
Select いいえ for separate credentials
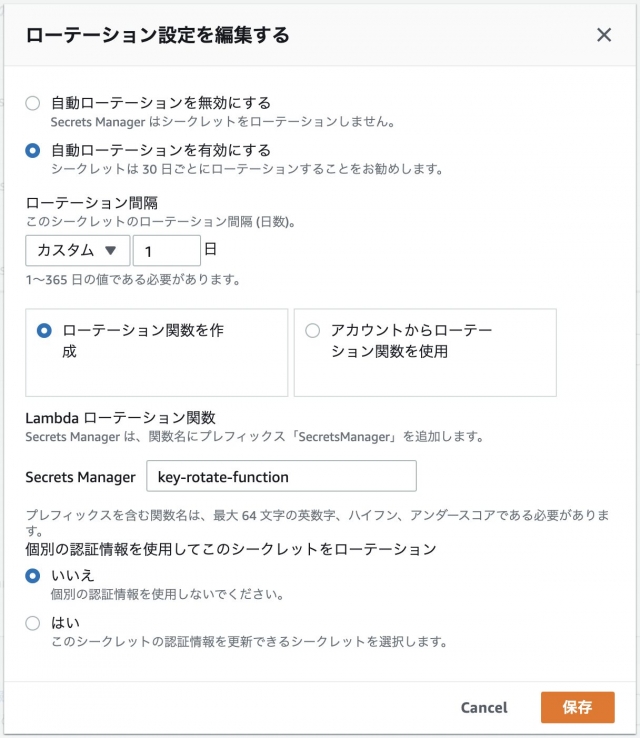click(x=32, y=576)
